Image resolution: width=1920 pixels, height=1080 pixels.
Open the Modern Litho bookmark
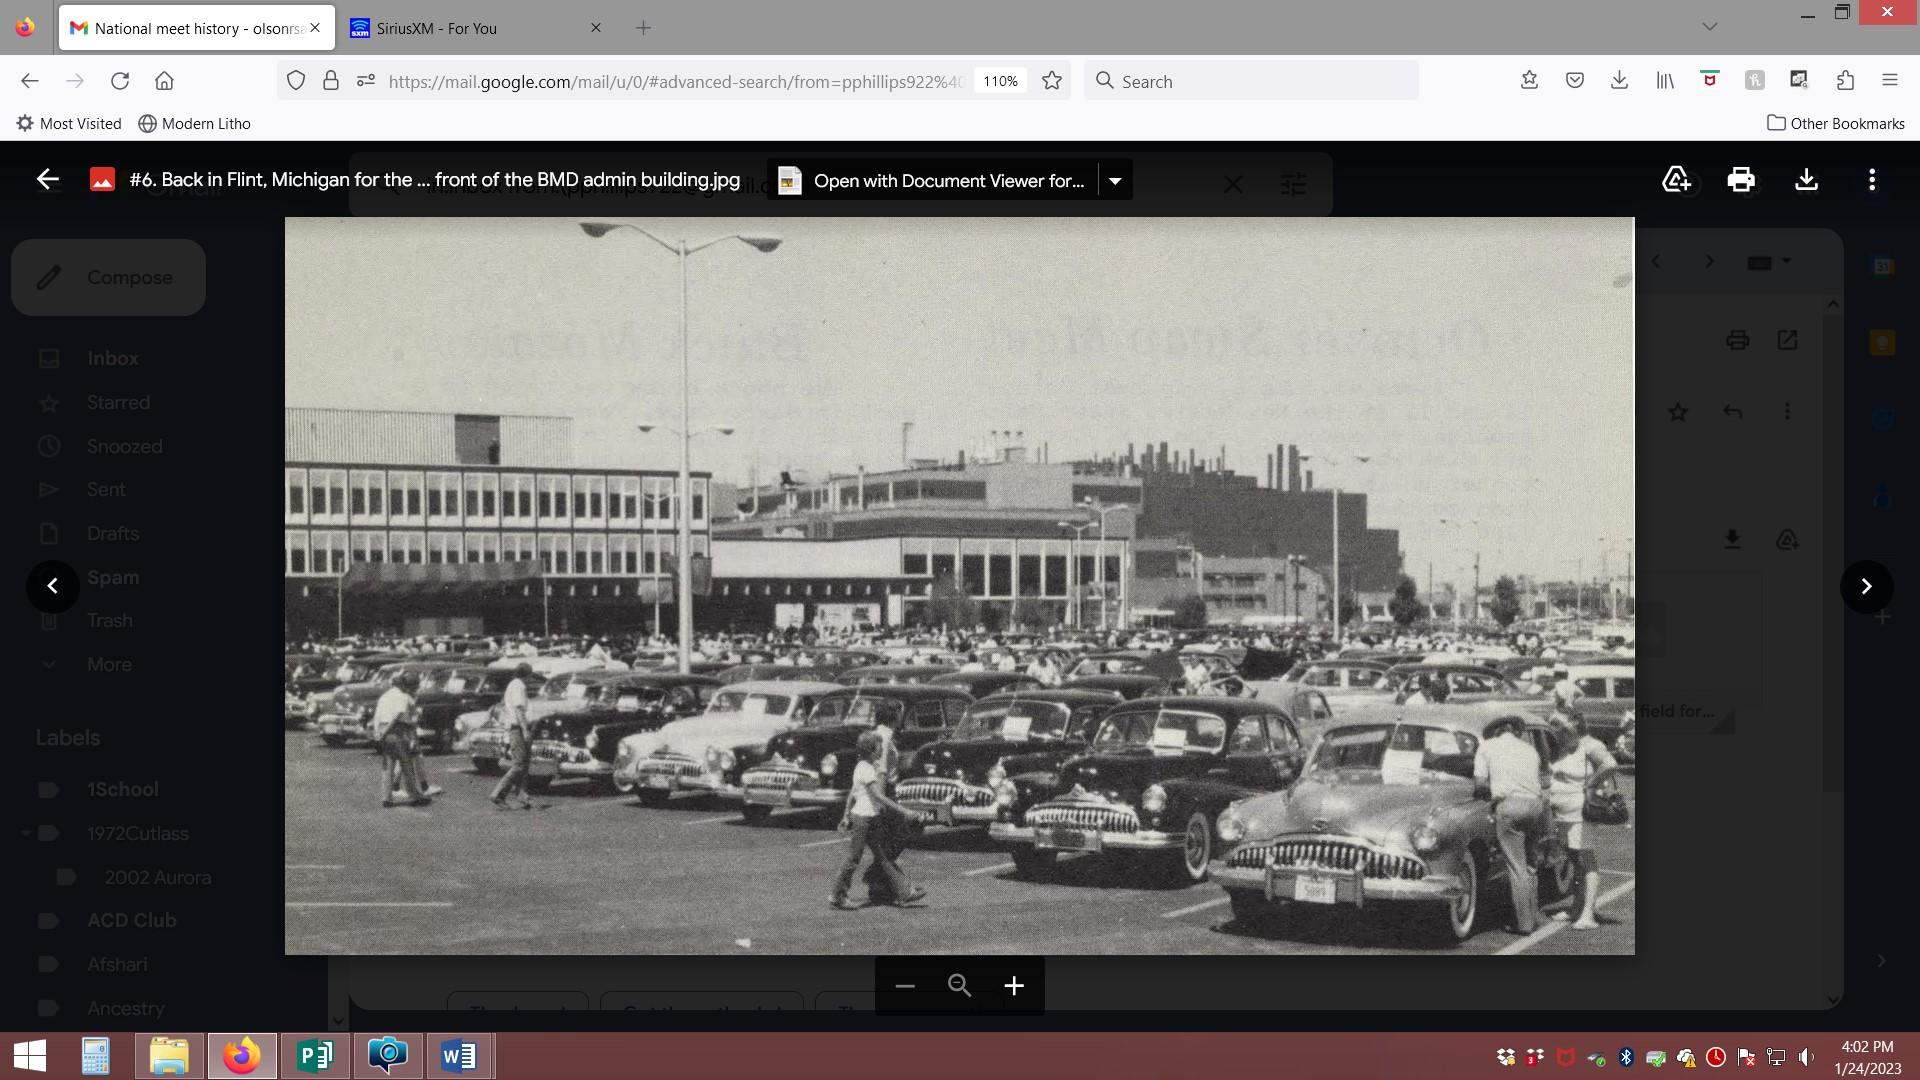coord(194,124)
